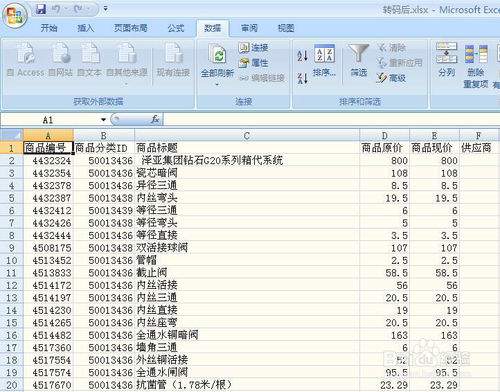Click the fx insert function button
This screenshot has width=500, height=392.
coord(155,119)
